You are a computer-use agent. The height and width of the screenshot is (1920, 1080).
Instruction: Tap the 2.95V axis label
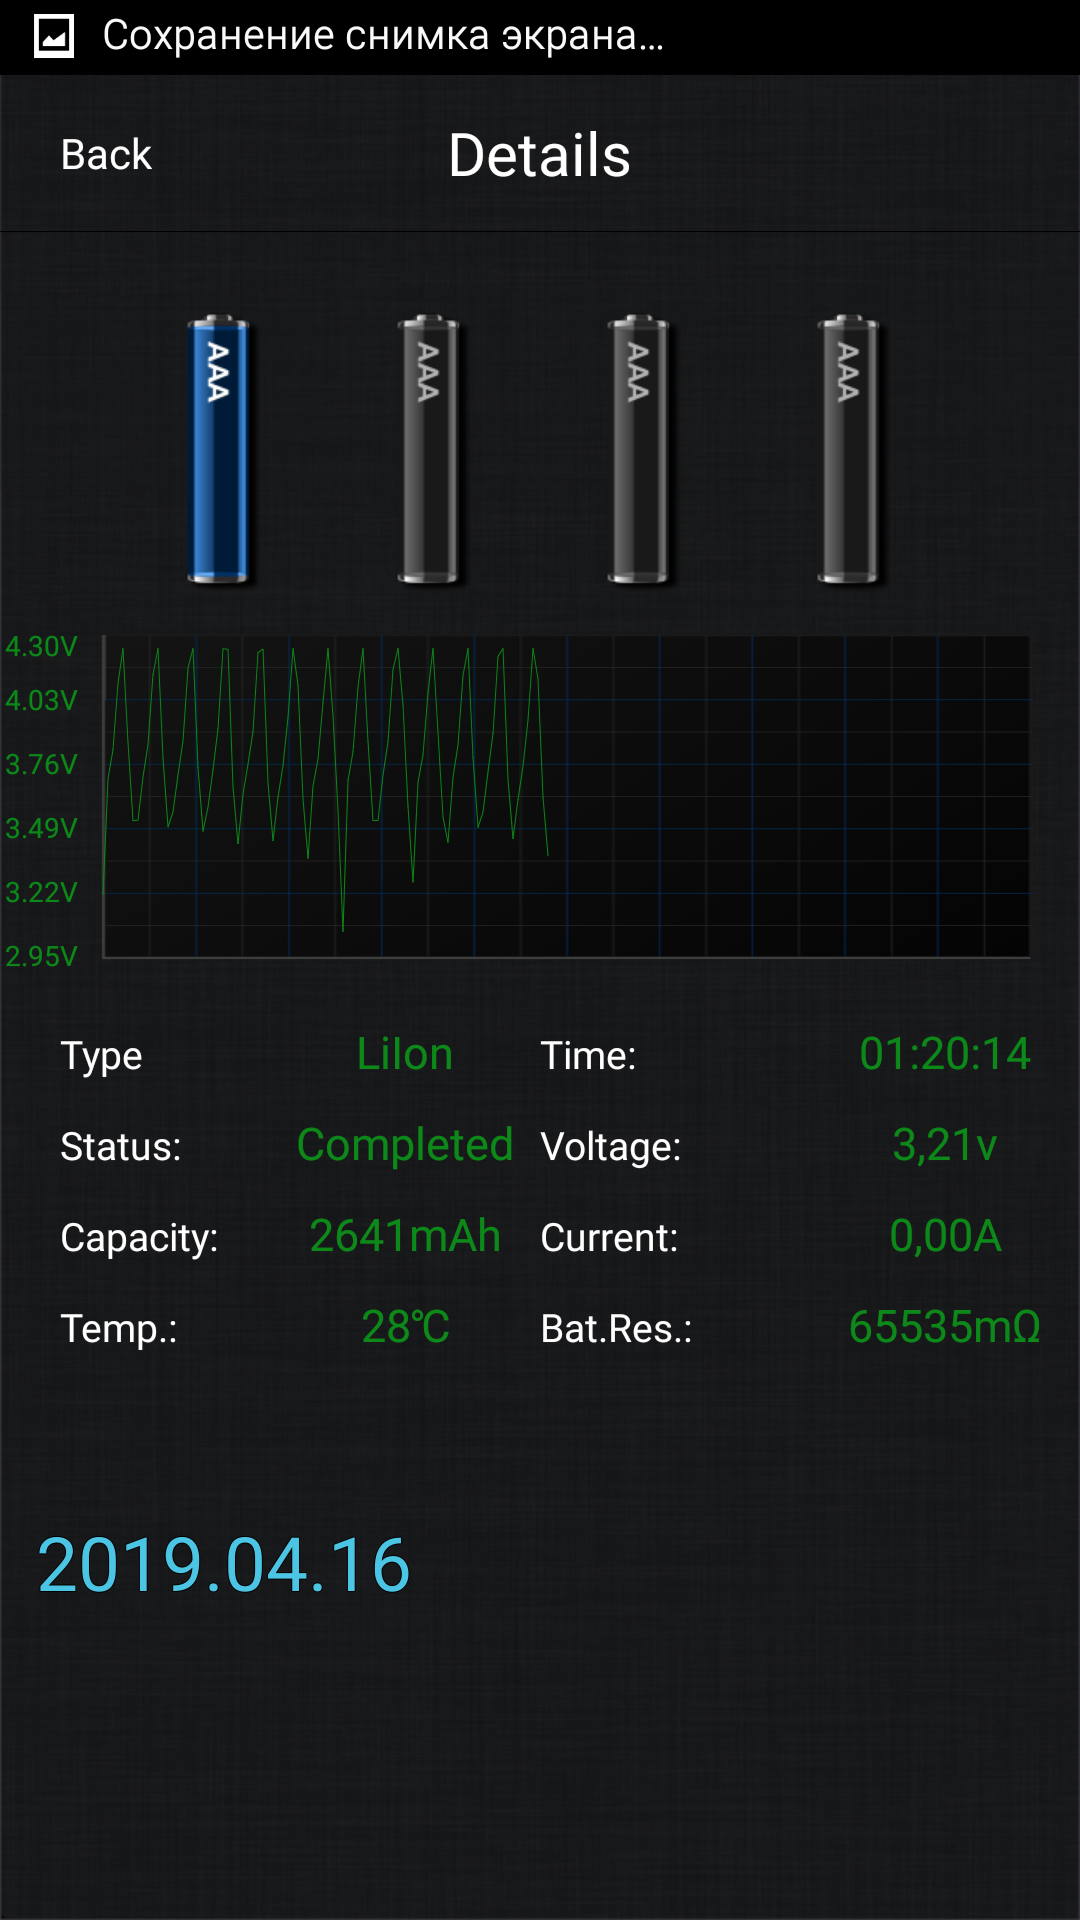41,956
